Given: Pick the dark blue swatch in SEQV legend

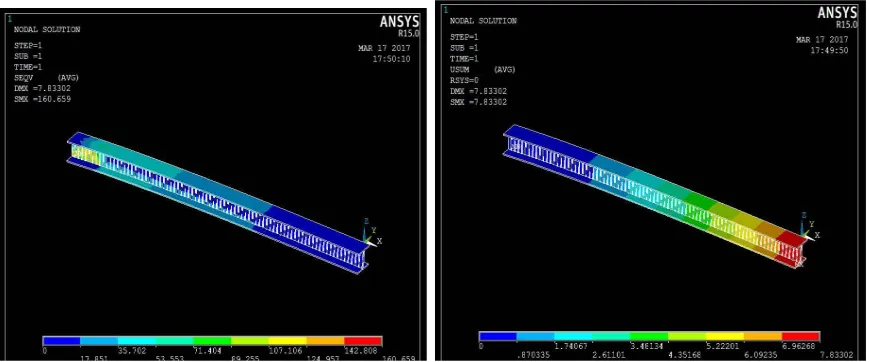Looking at the screenshot, I should [62, 340].
